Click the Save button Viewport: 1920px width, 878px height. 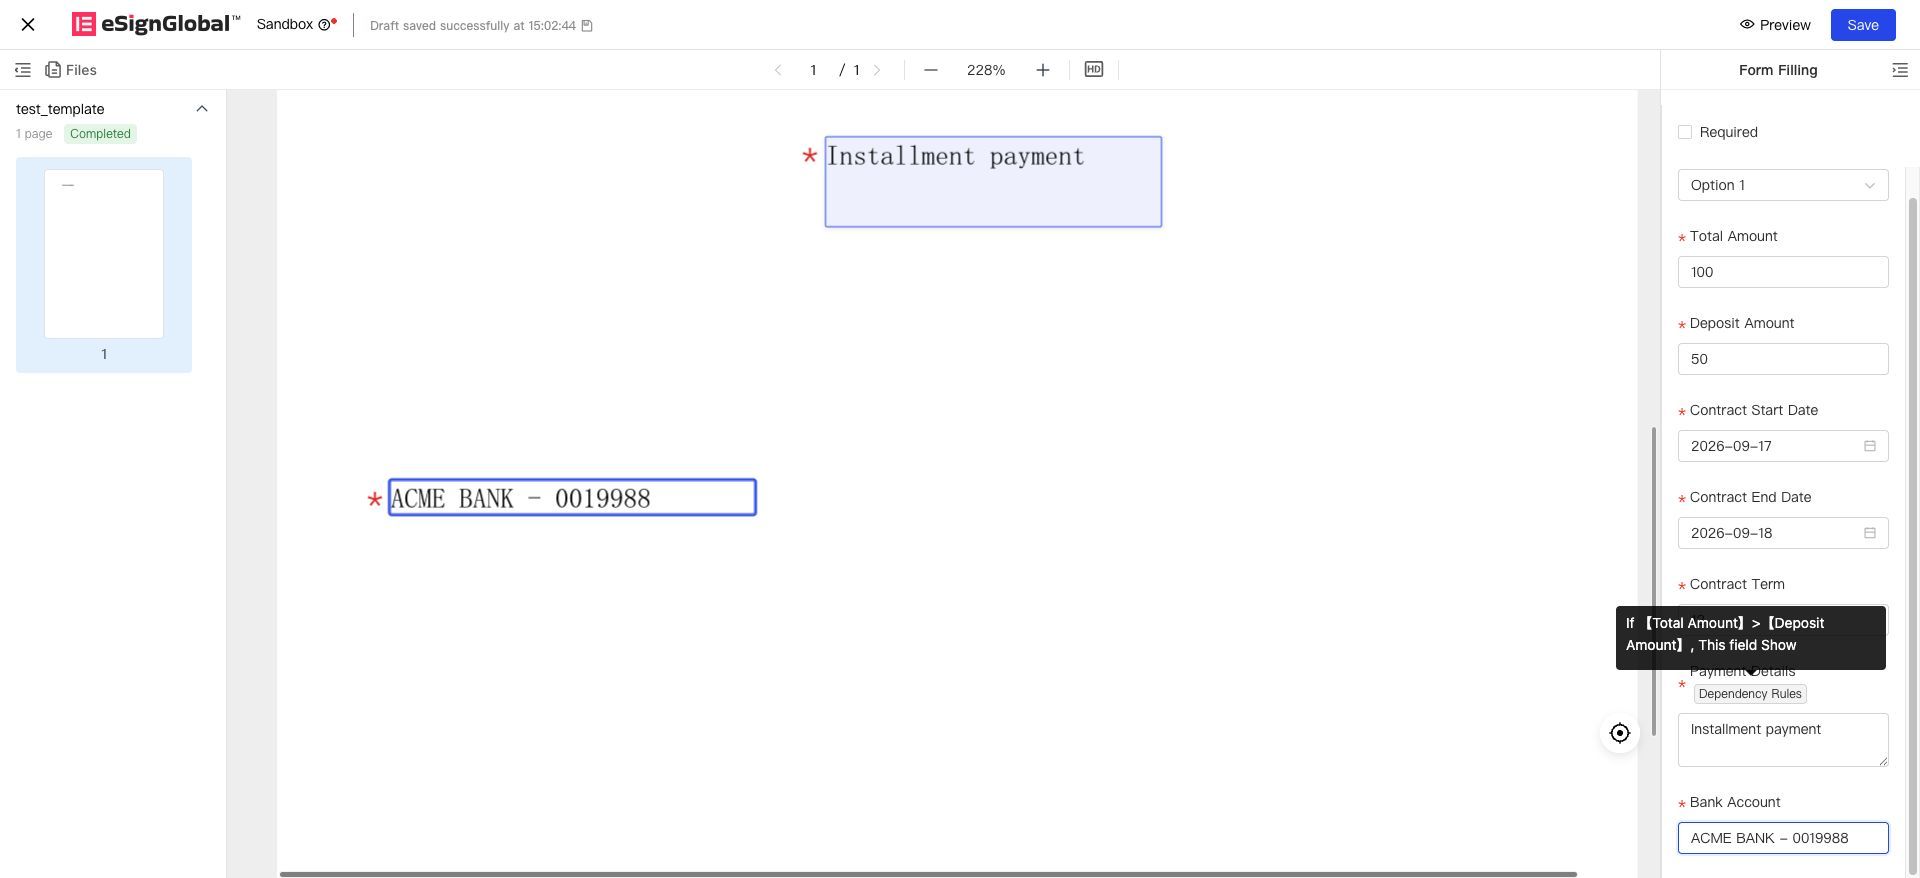pos(1863,25)
